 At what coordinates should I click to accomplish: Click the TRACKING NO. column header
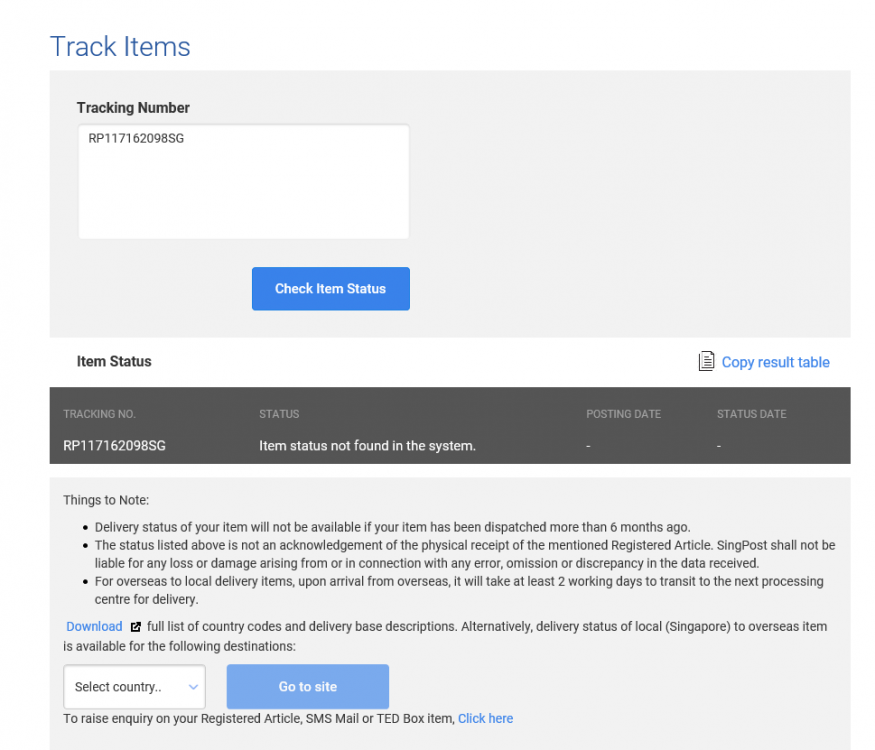click(x=99, y=414)
